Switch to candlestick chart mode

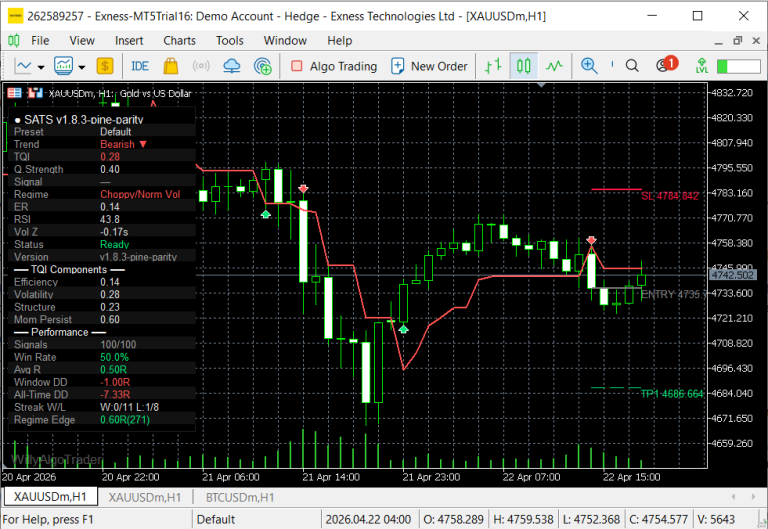coord(524,66)
